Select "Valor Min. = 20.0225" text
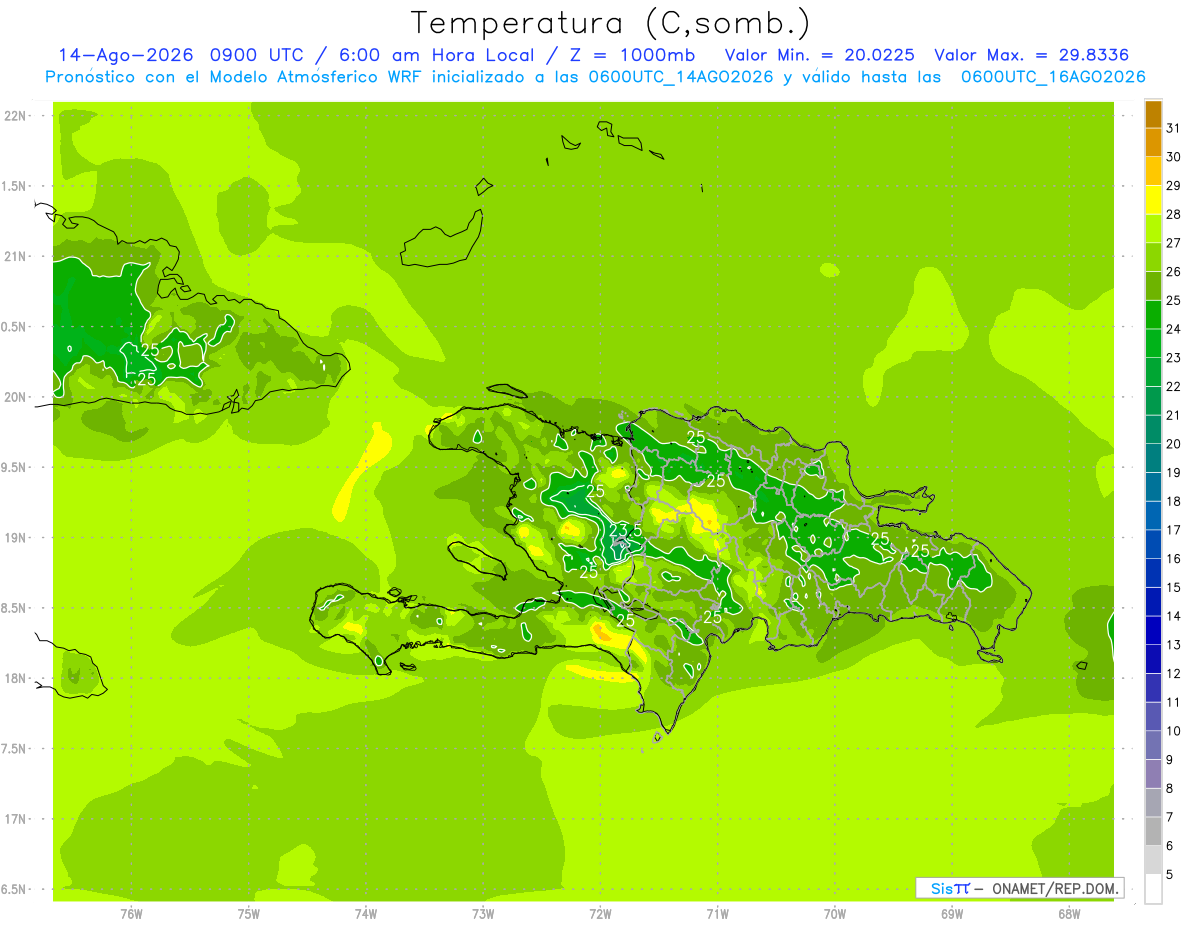The height and width of the screenshot is (927, 1200). pos(819,55)
